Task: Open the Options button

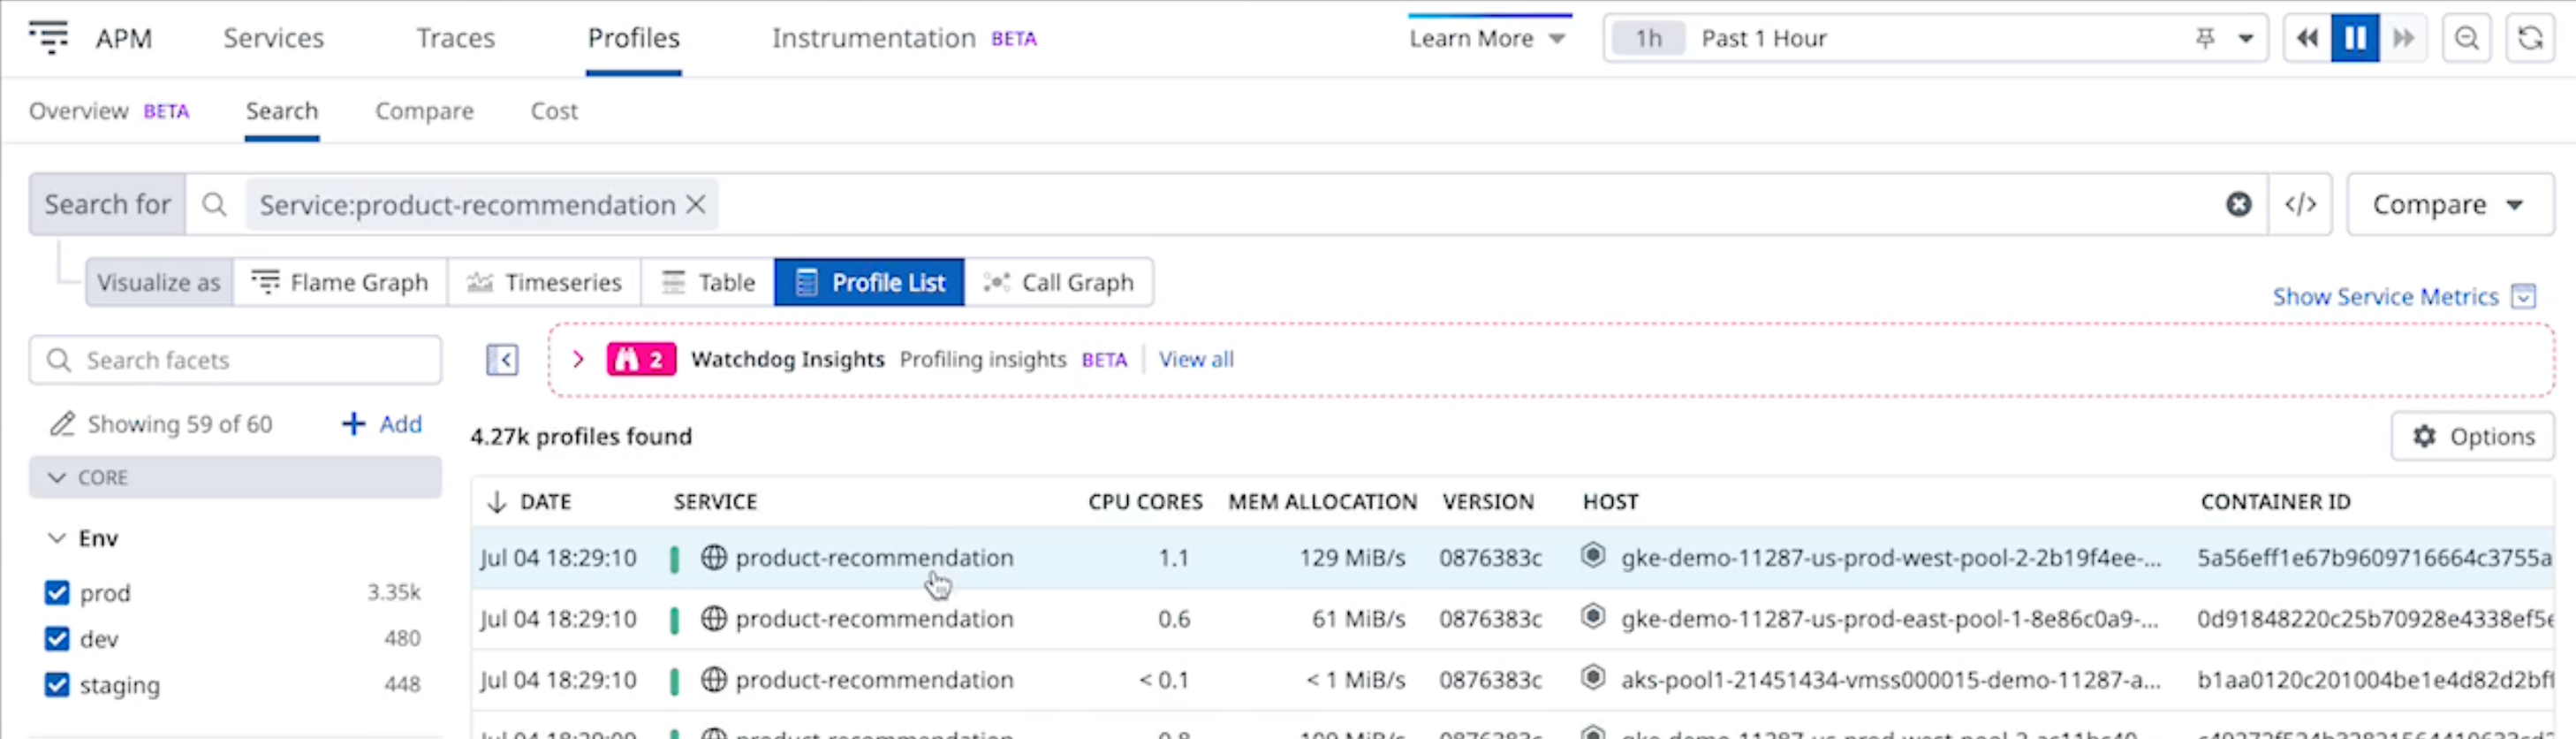Action: tap(2472, 436)
